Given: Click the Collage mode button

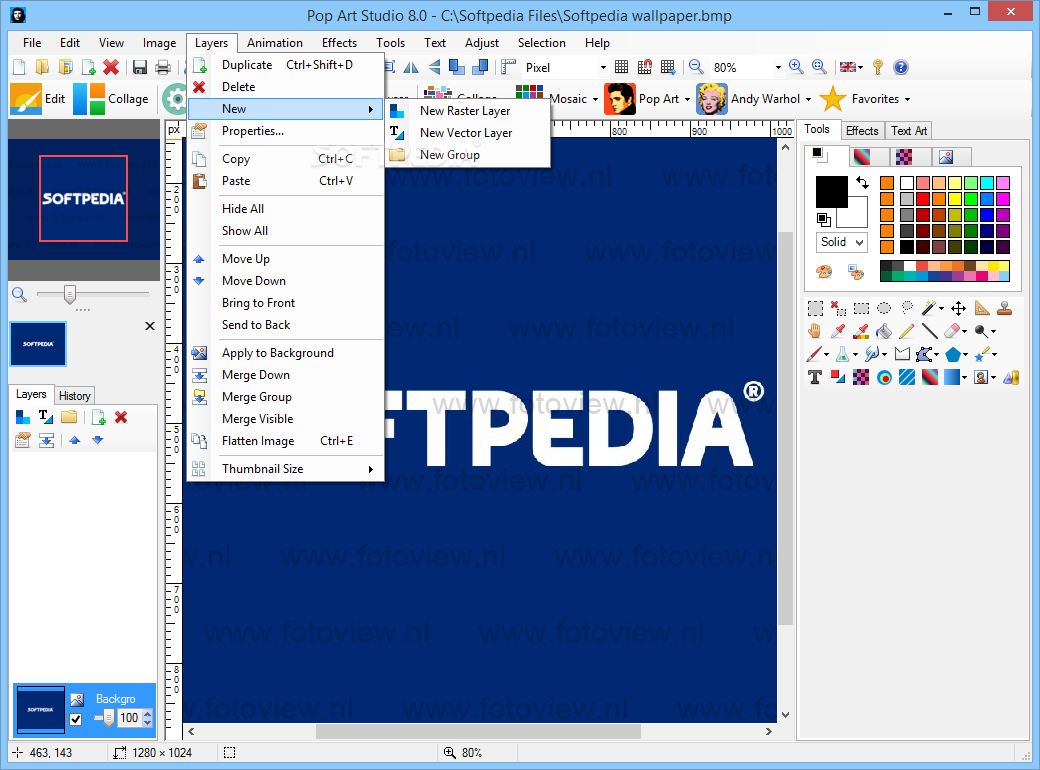Looking at the screenshot, I should pyautogui.click(x=111, y=99).
